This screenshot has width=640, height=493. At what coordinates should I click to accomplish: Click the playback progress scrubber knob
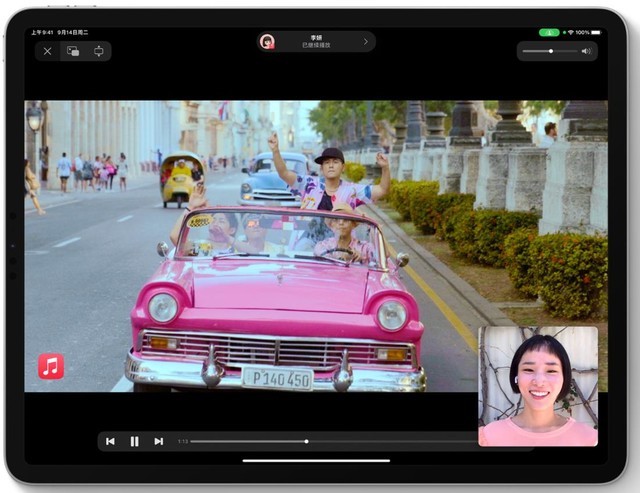click(307, 441)
